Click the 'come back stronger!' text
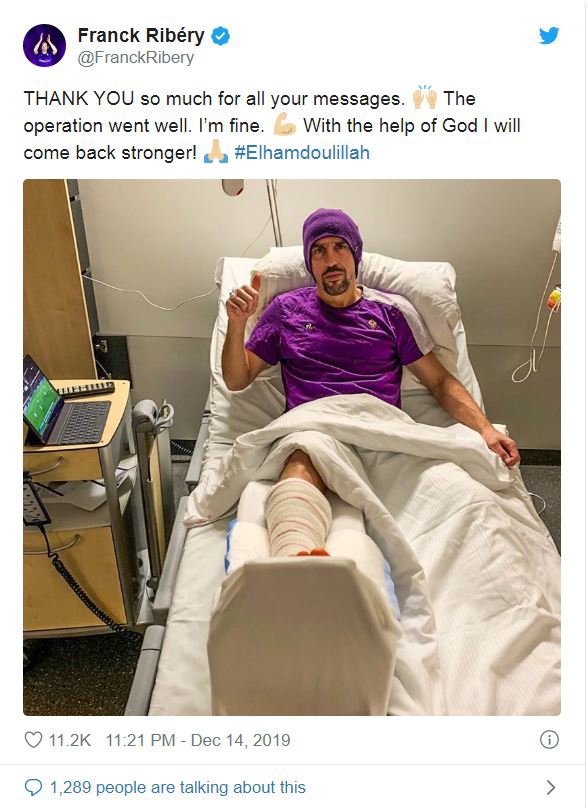This screenshot has width=588, height=809. 110,153
